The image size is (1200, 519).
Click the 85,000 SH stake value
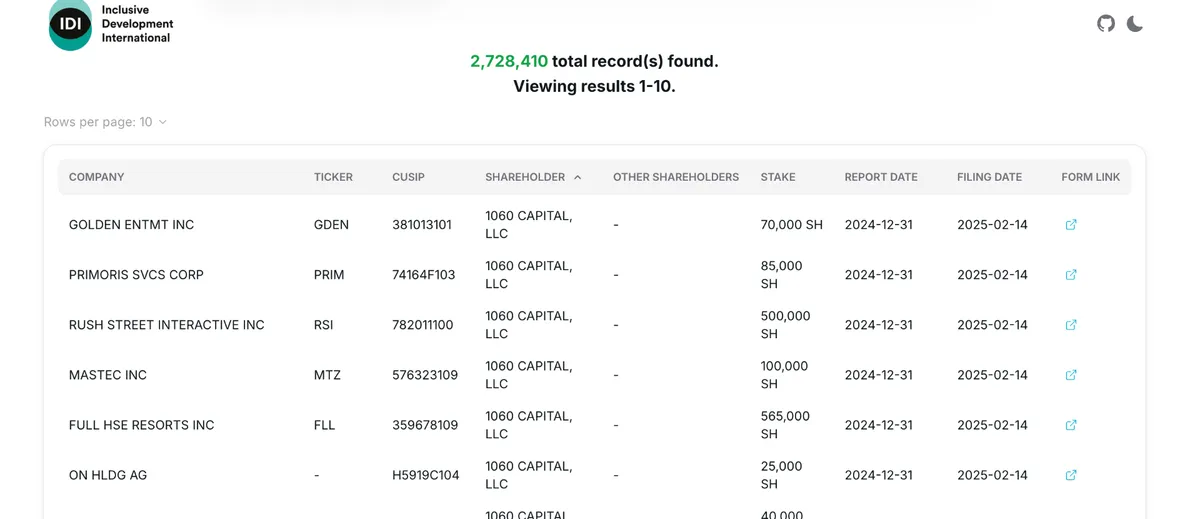pyautogui.click(x=782, y=275)
